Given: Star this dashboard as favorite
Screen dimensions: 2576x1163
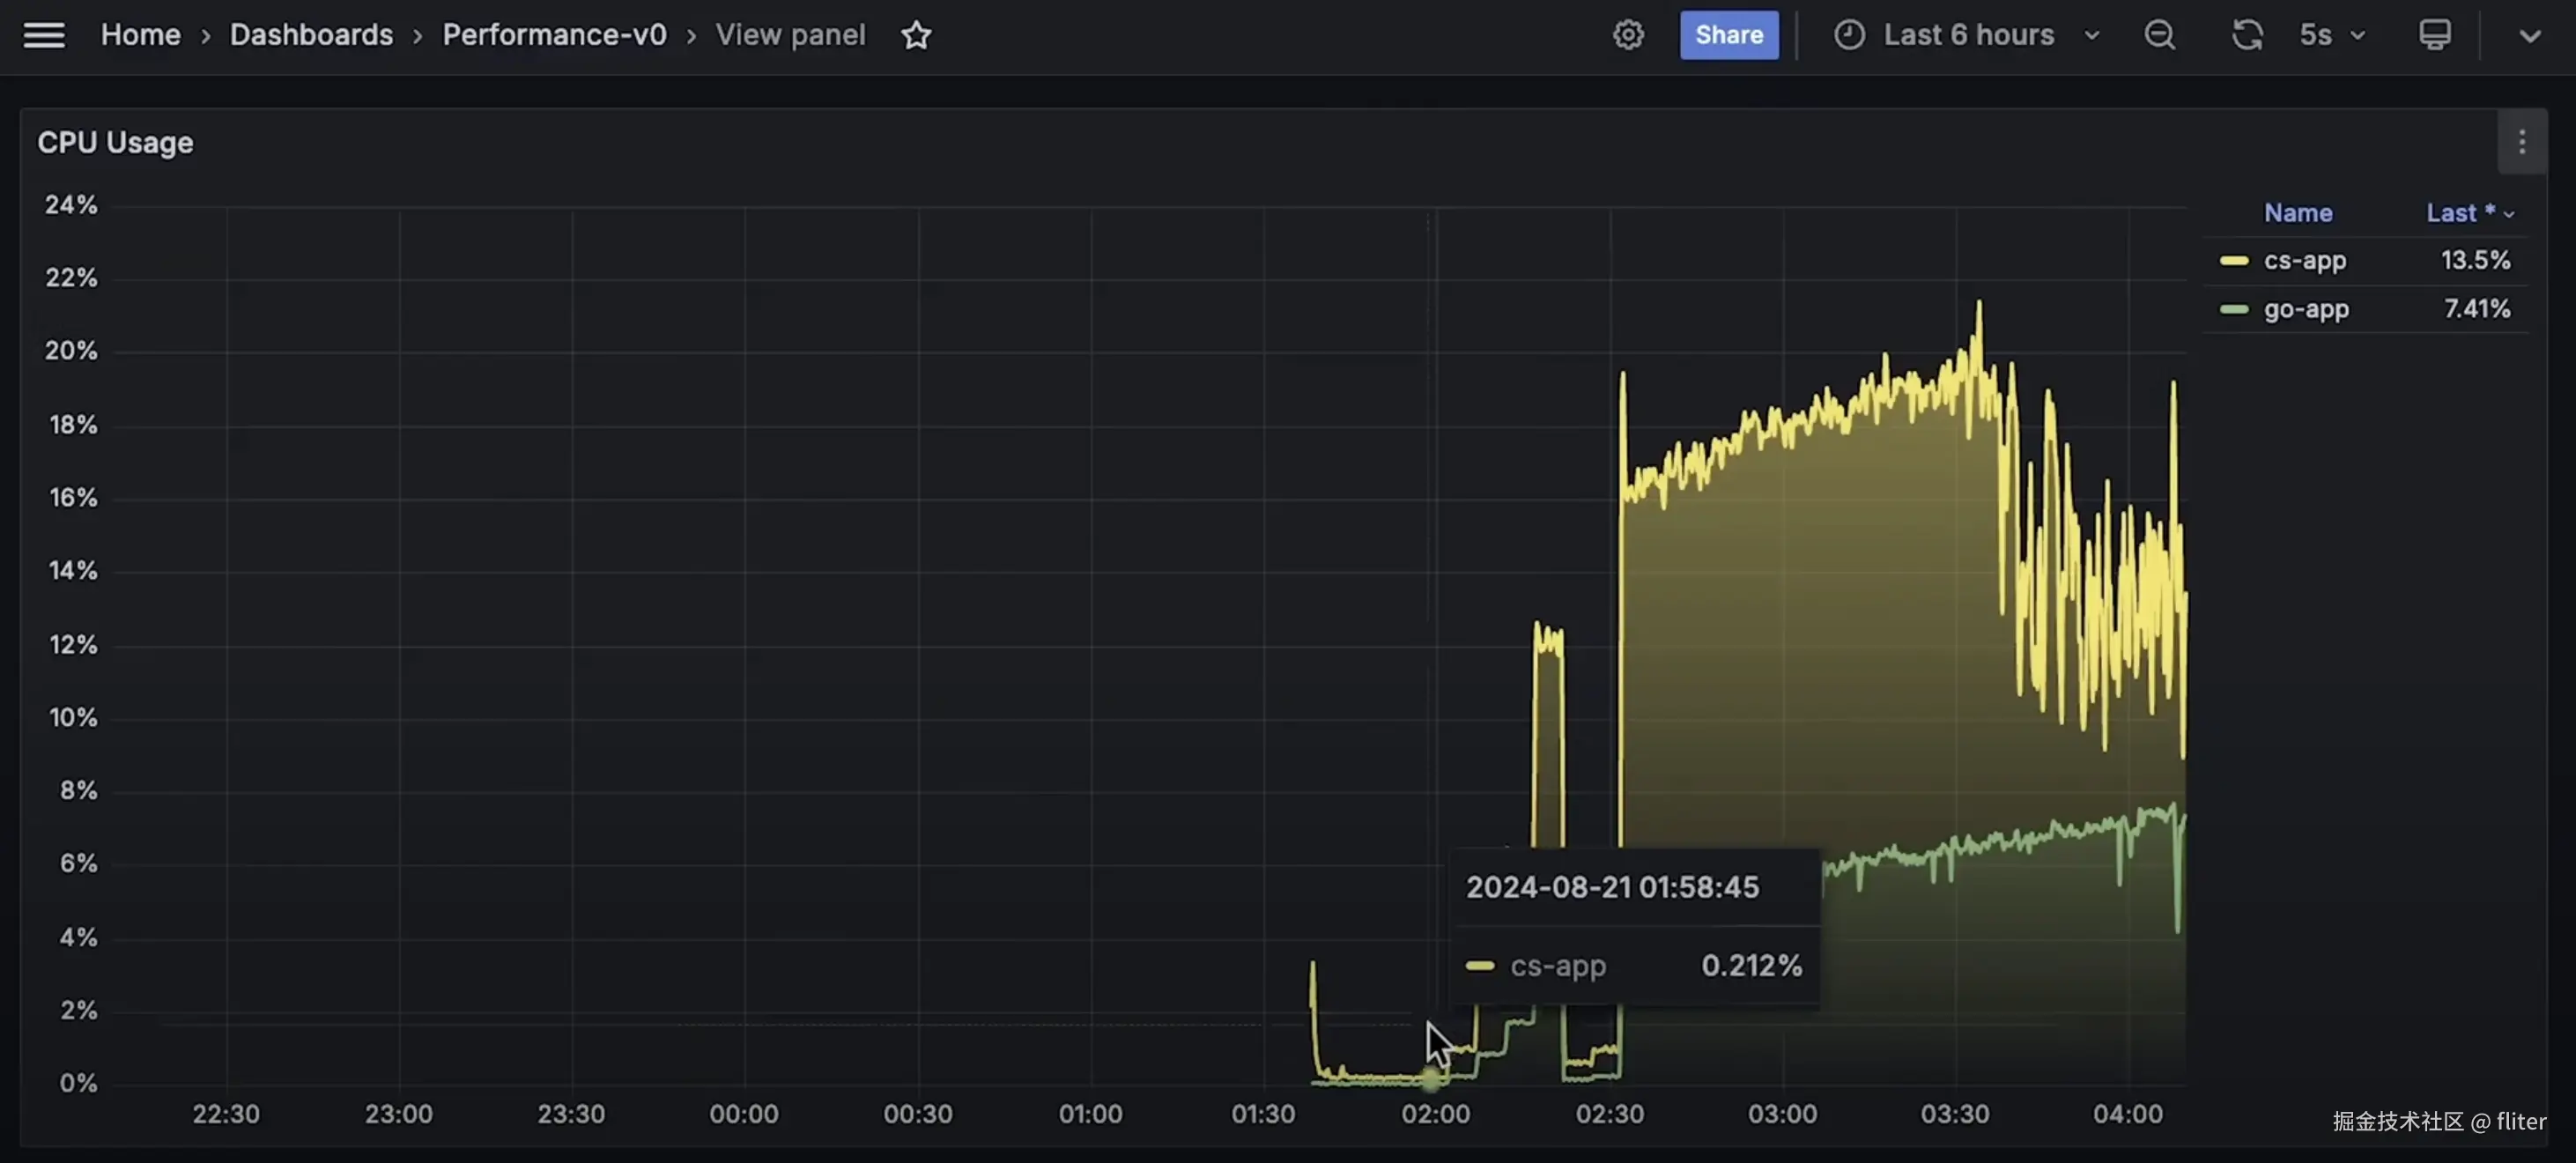Looking at the screenshot, I should (x=916, y=35).
